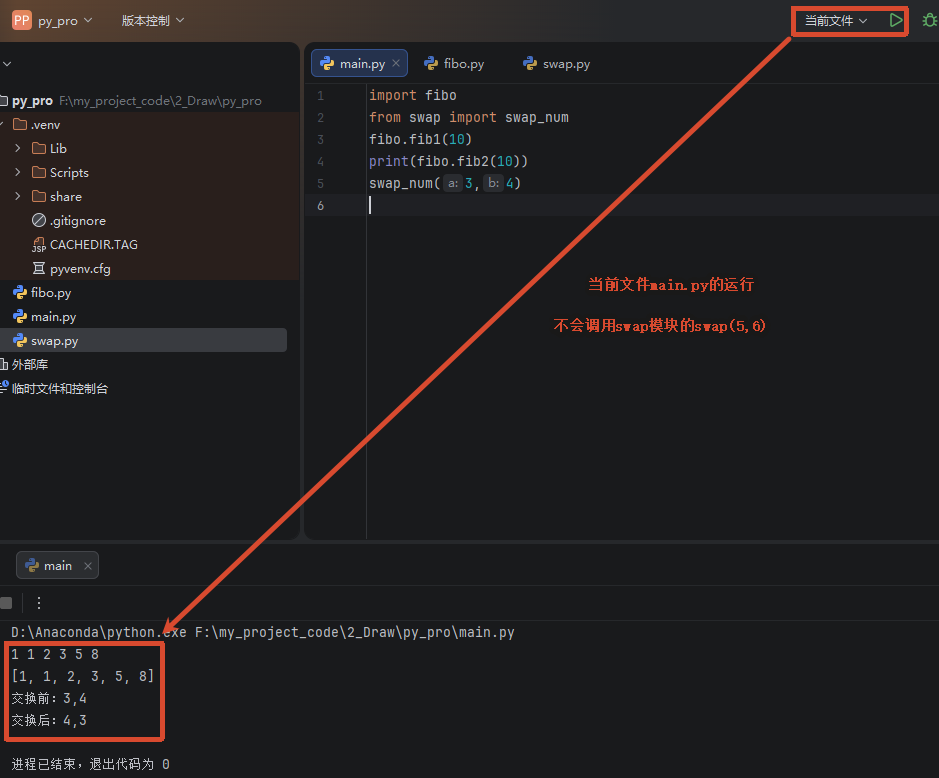The width and height of the screenshot is (939, 778).
Task: Open the 版本控制 menu
Action: (152, 20)
